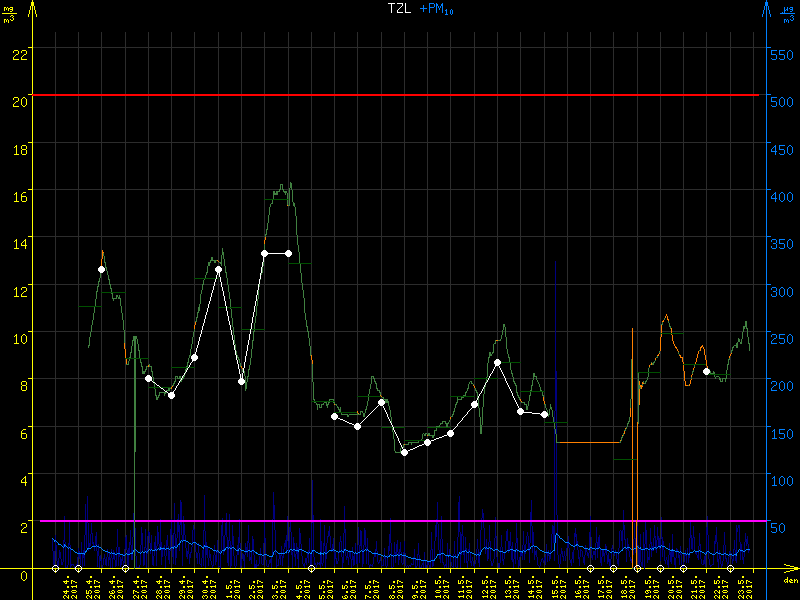The image size is (800, 600).
Task: Click the first white data point
Action: click(x=102, y=270)
